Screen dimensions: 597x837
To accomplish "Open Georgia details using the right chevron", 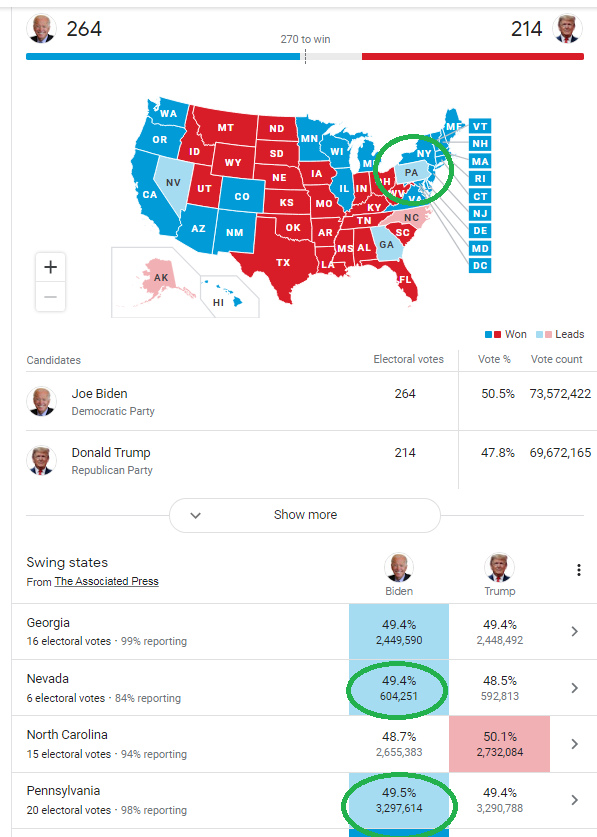I will 575,631.
